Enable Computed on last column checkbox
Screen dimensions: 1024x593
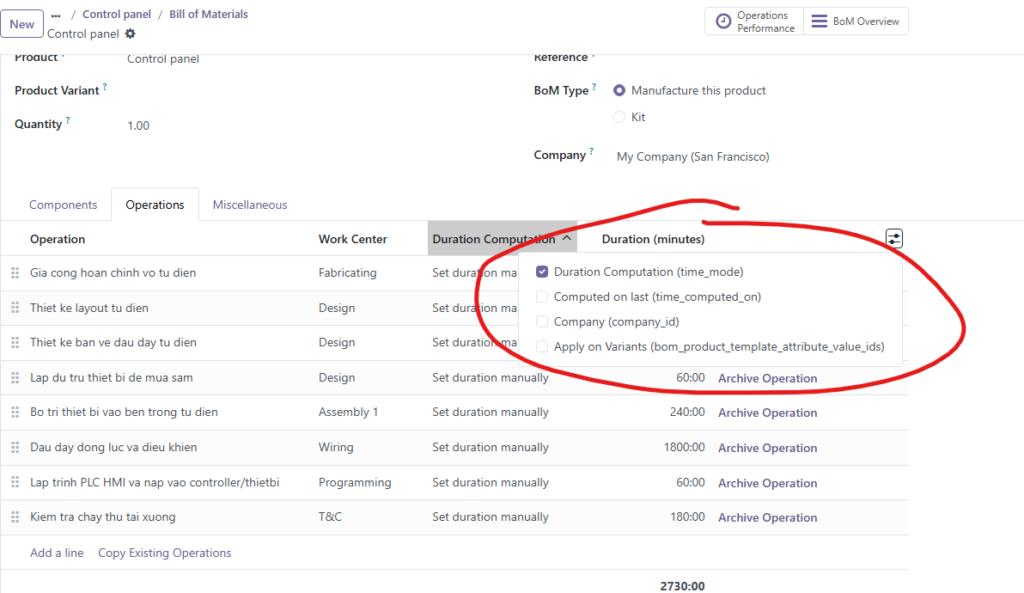click(542, 297)
